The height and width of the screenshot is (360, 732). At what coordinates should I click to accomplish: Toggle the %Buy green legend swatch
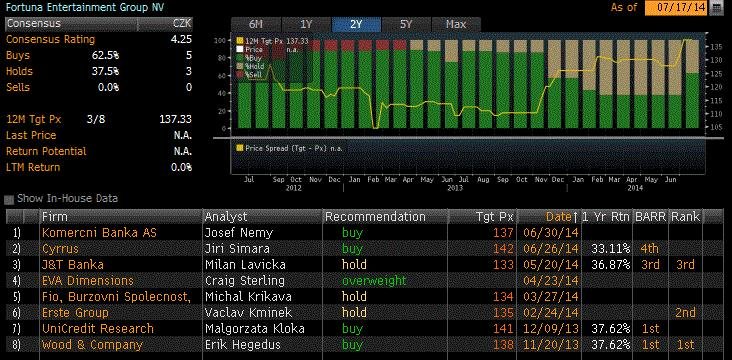point(240,58)
